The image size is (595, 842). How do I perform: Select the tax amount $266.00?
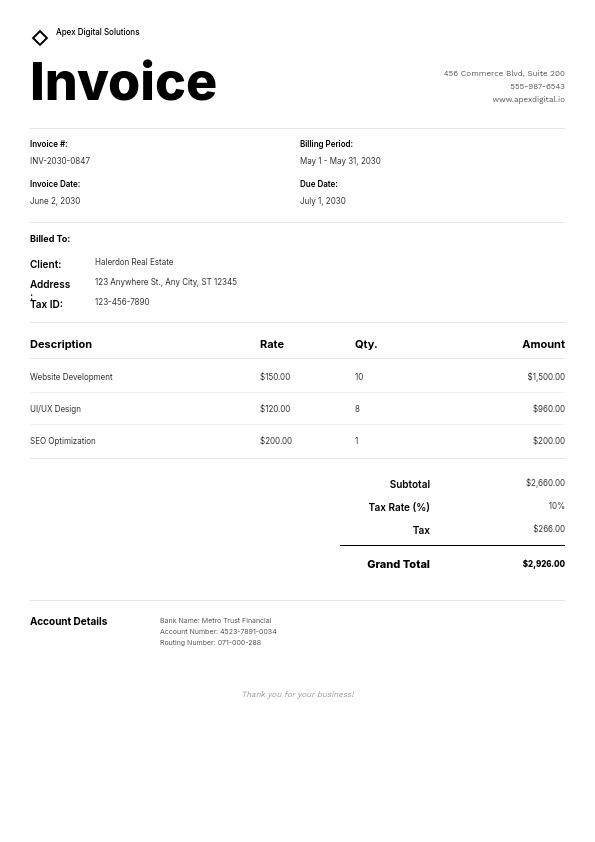(549, 529)
